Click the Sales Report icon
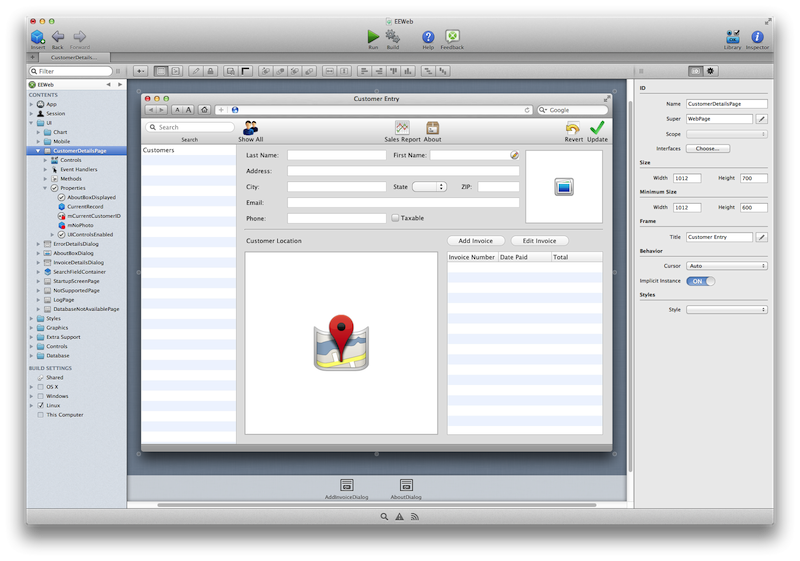 pyautogui.click(x=402, y=128)
